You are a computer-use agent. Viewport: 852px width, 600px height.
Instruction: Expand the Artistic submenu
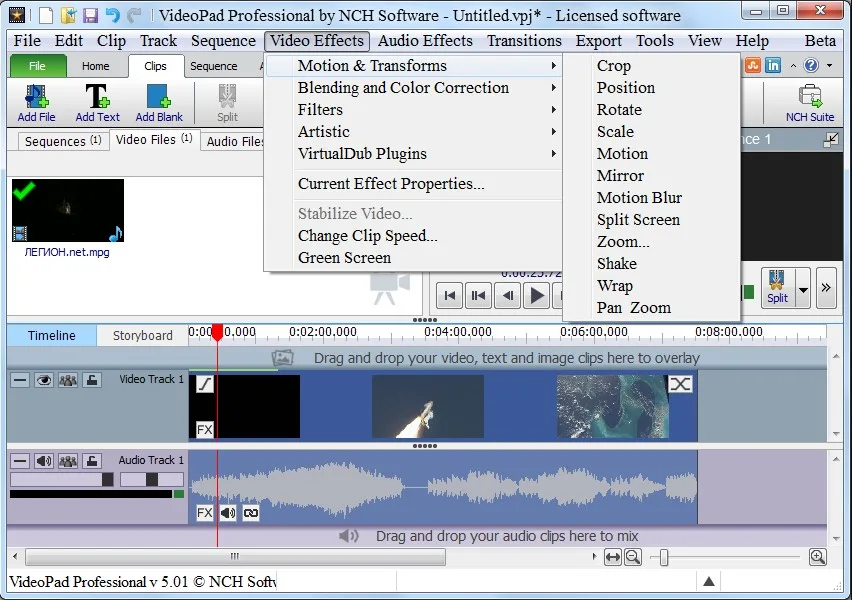413,132
